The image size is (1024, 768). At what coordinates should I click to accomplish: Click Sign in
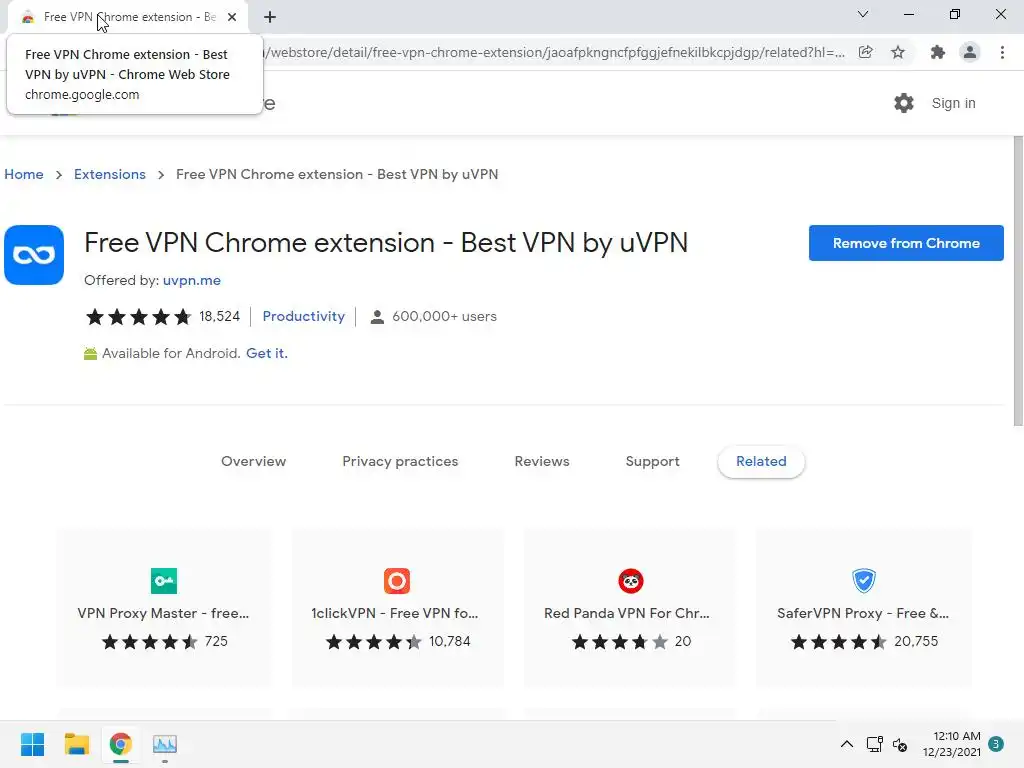click(953, 103)
